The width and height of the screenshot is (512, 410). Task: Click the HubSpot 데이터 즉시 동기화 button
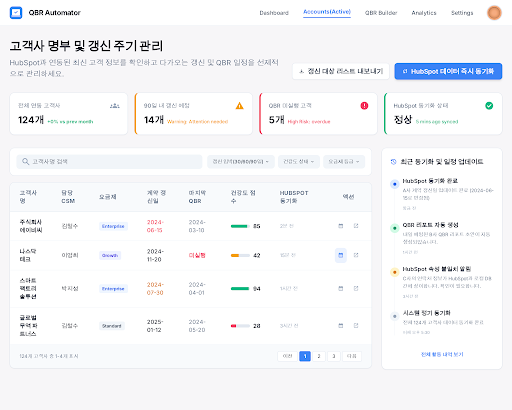click(x=448, y=71)
